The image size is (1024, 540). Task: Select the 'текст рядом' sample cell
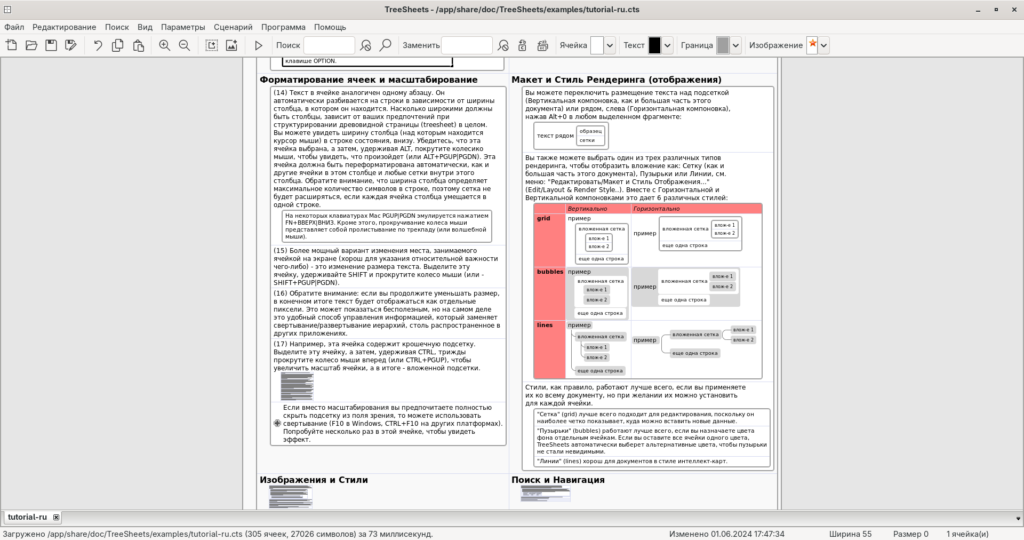[x=555, y=136]
